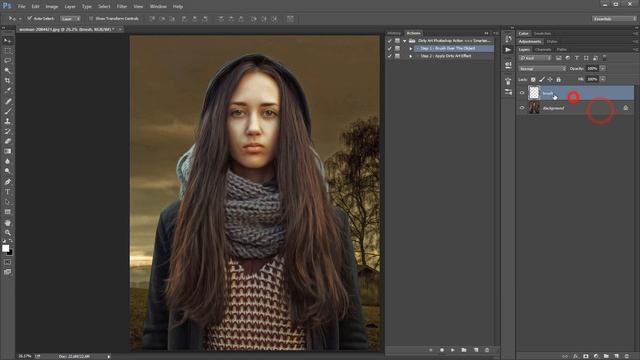Delete the selected action with the trash icon
Screen dimensions: 640x360
487,350
